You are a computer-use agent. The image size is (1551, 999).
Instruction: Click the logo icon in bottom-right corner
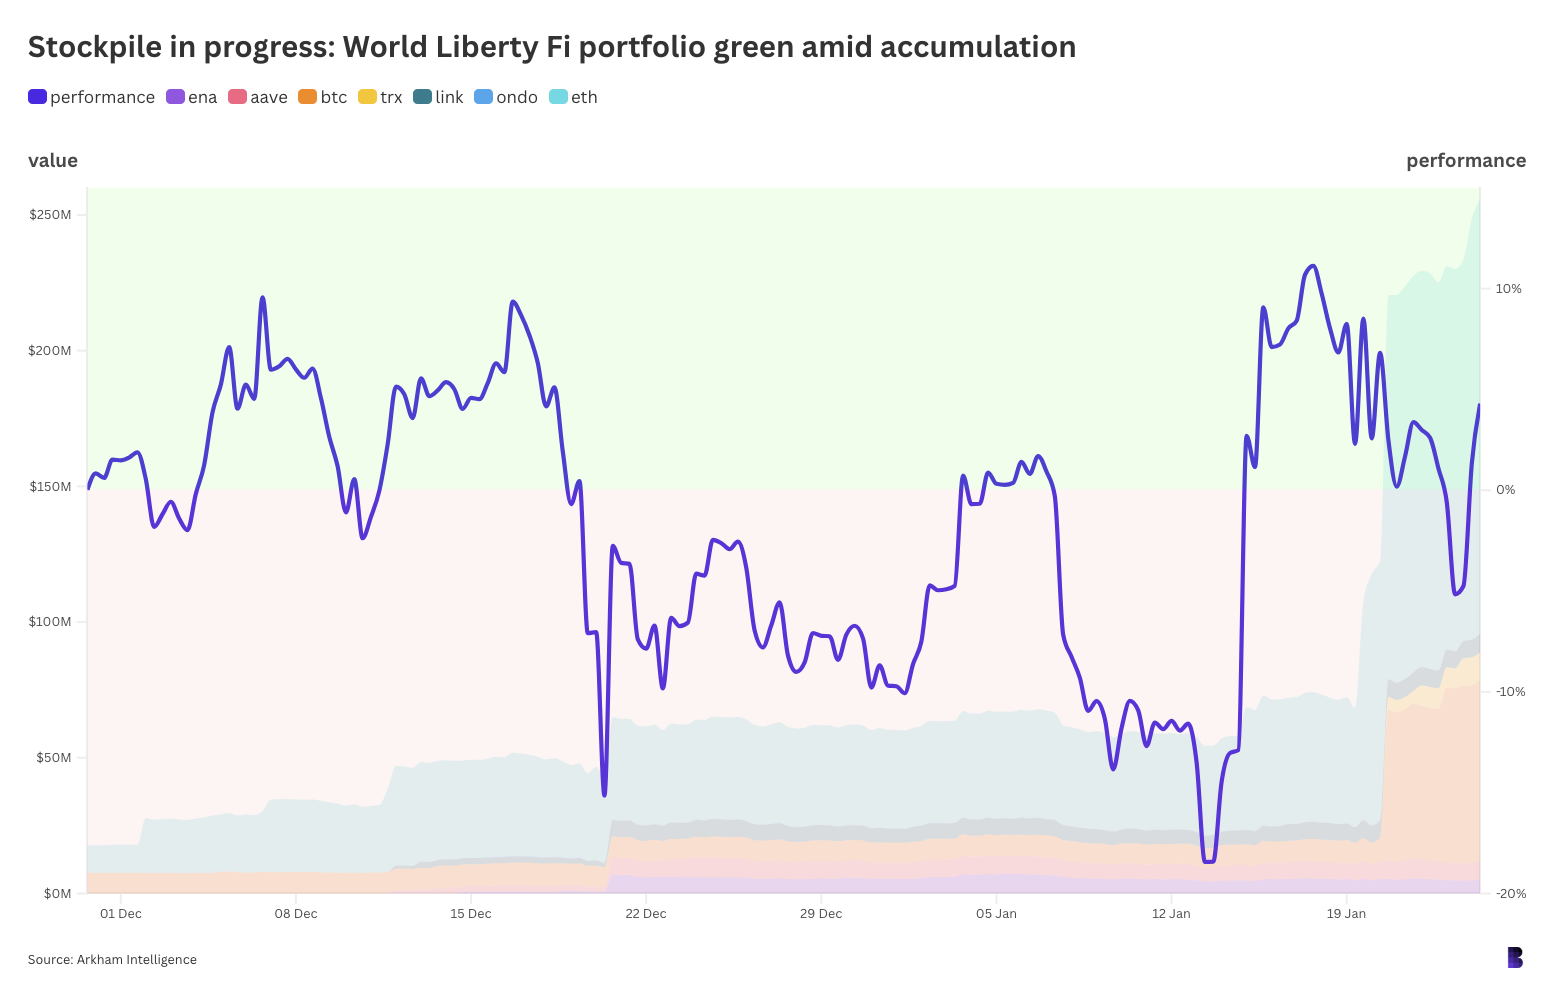pos(1514,958)
